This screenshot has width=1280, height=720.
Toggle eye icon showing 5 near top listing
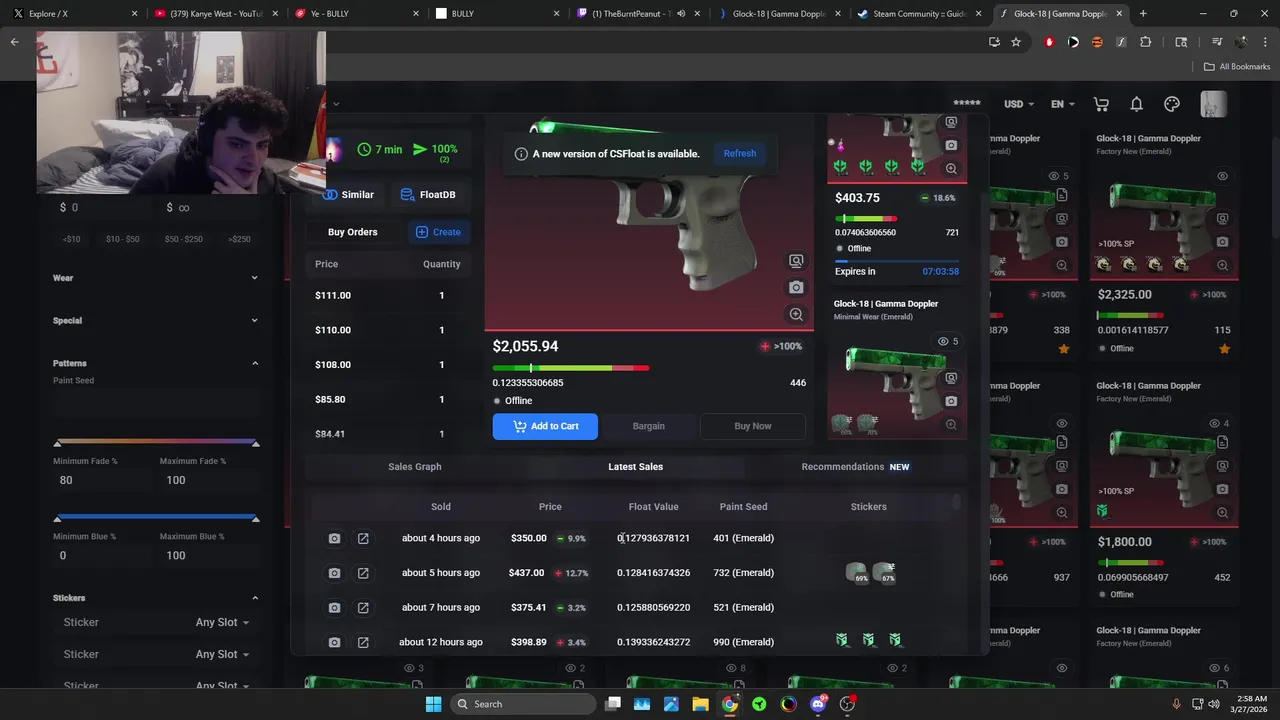coord(1052,176)
